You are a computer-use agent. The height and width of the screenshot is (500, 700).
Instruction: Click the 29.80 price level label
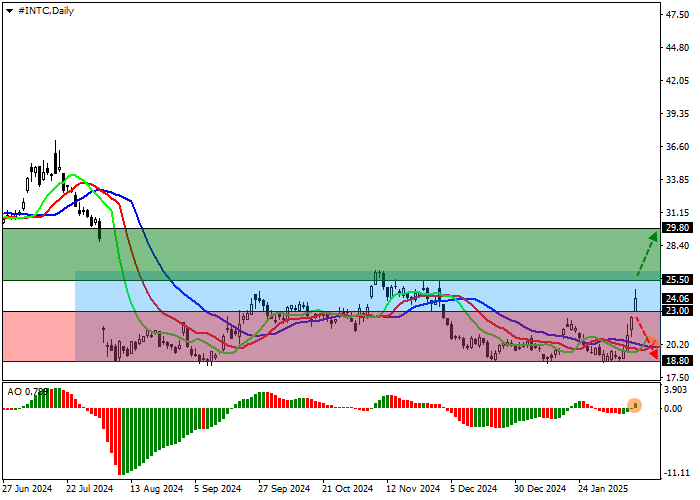point(678,228)
